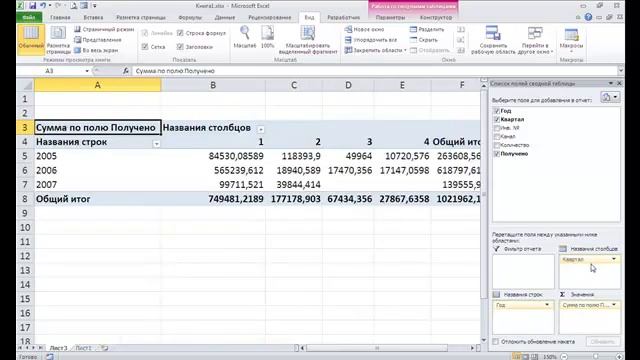
Task: Select column B header
Action: [213, 85]
